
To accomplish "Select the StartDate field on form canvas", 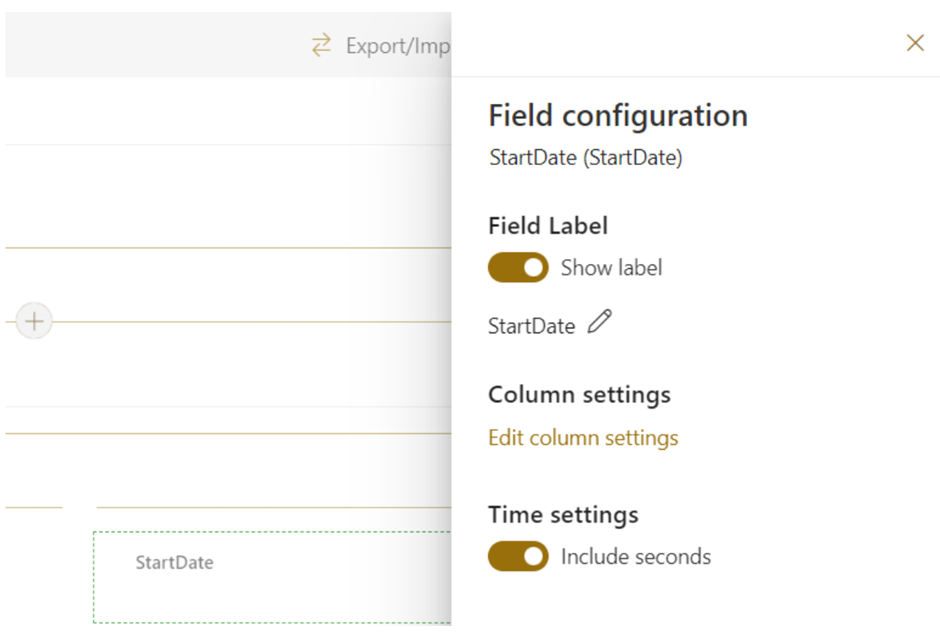I will [174, 563].
